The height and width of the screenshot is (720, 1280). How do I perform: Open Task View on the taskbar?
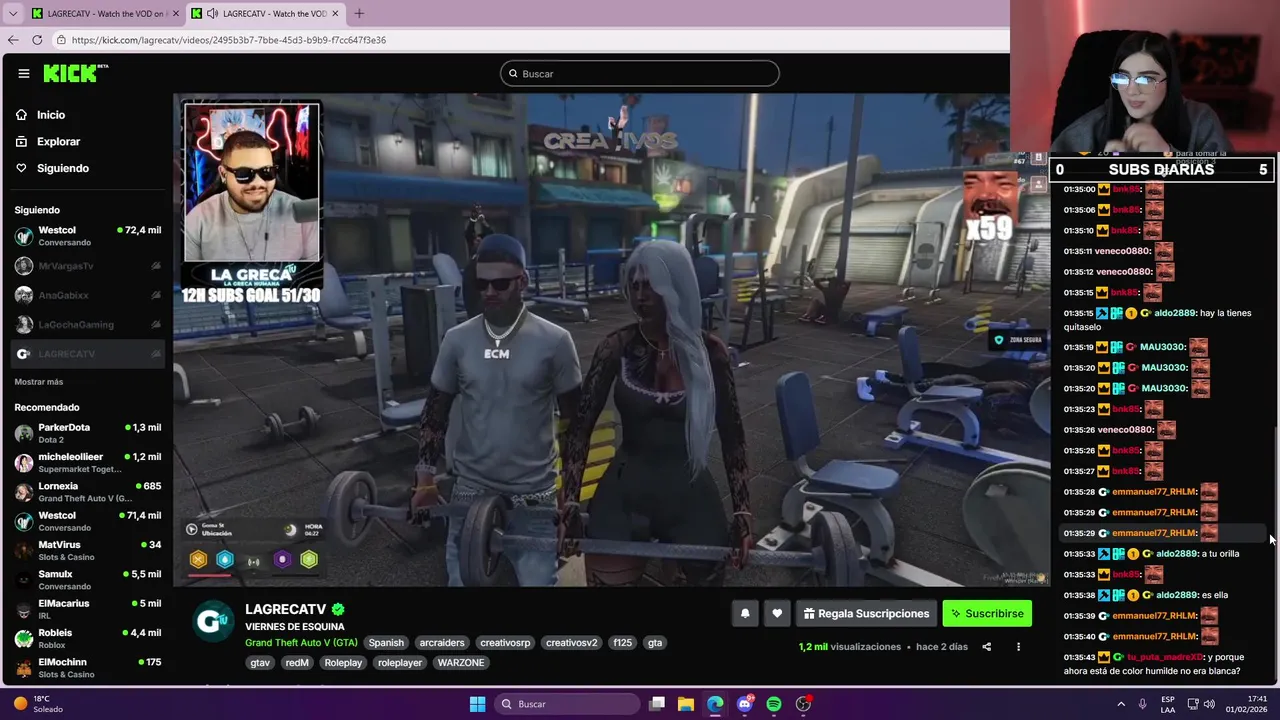[657, 704]
